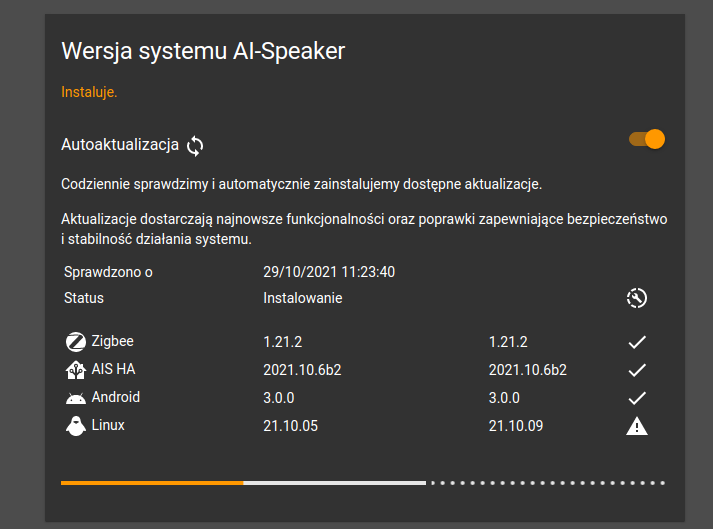Click the refresh icon beside Autoaktualizacja

point(195,146)
